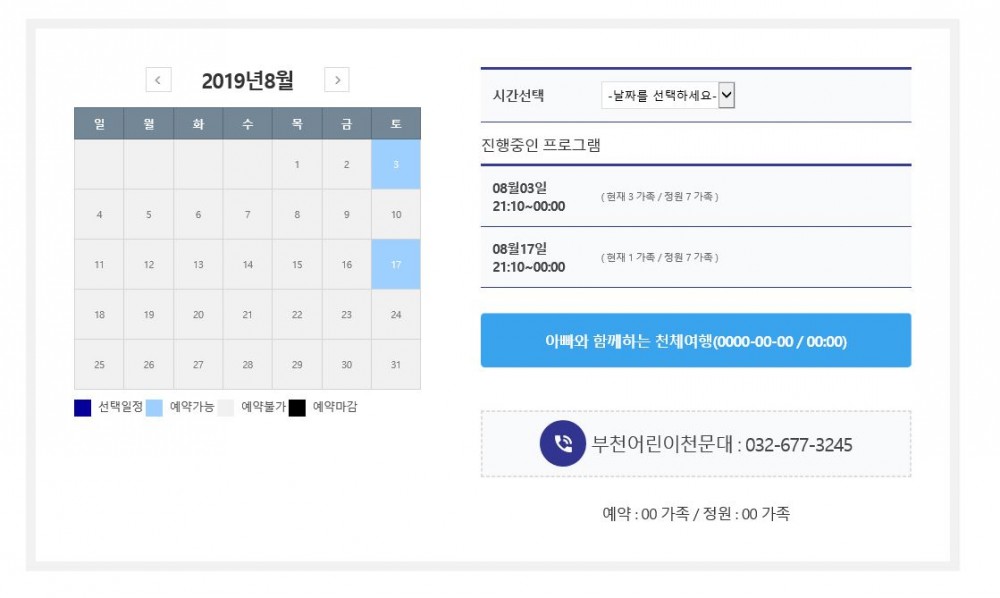Open the month navigation with the right chevron
1000x598 pixels.
tap(338, 79)
